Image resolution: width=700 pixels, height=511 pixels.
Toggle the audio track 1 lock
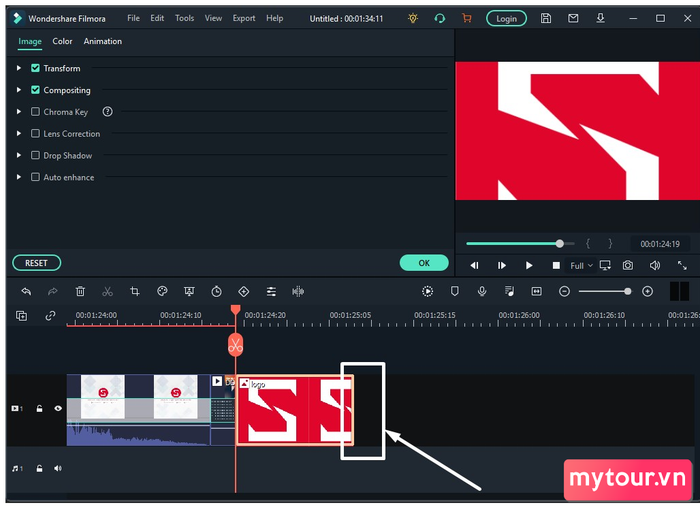(x=39, y=469)
